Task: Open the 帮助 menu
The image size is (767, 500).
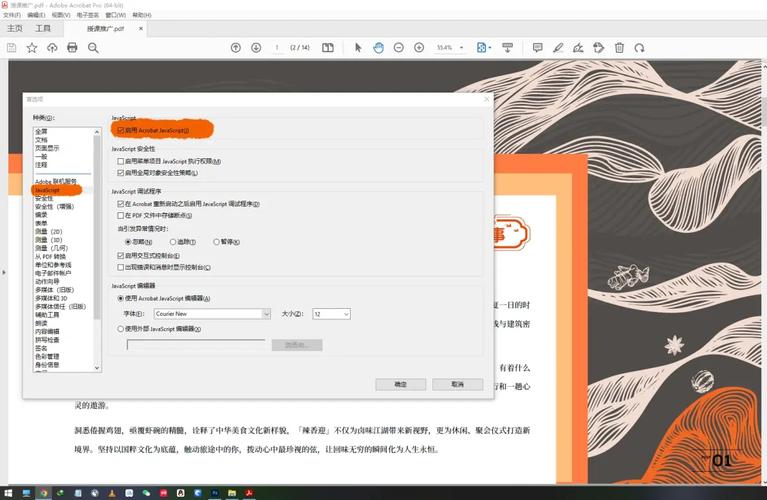Action: (x=142, y=15)
